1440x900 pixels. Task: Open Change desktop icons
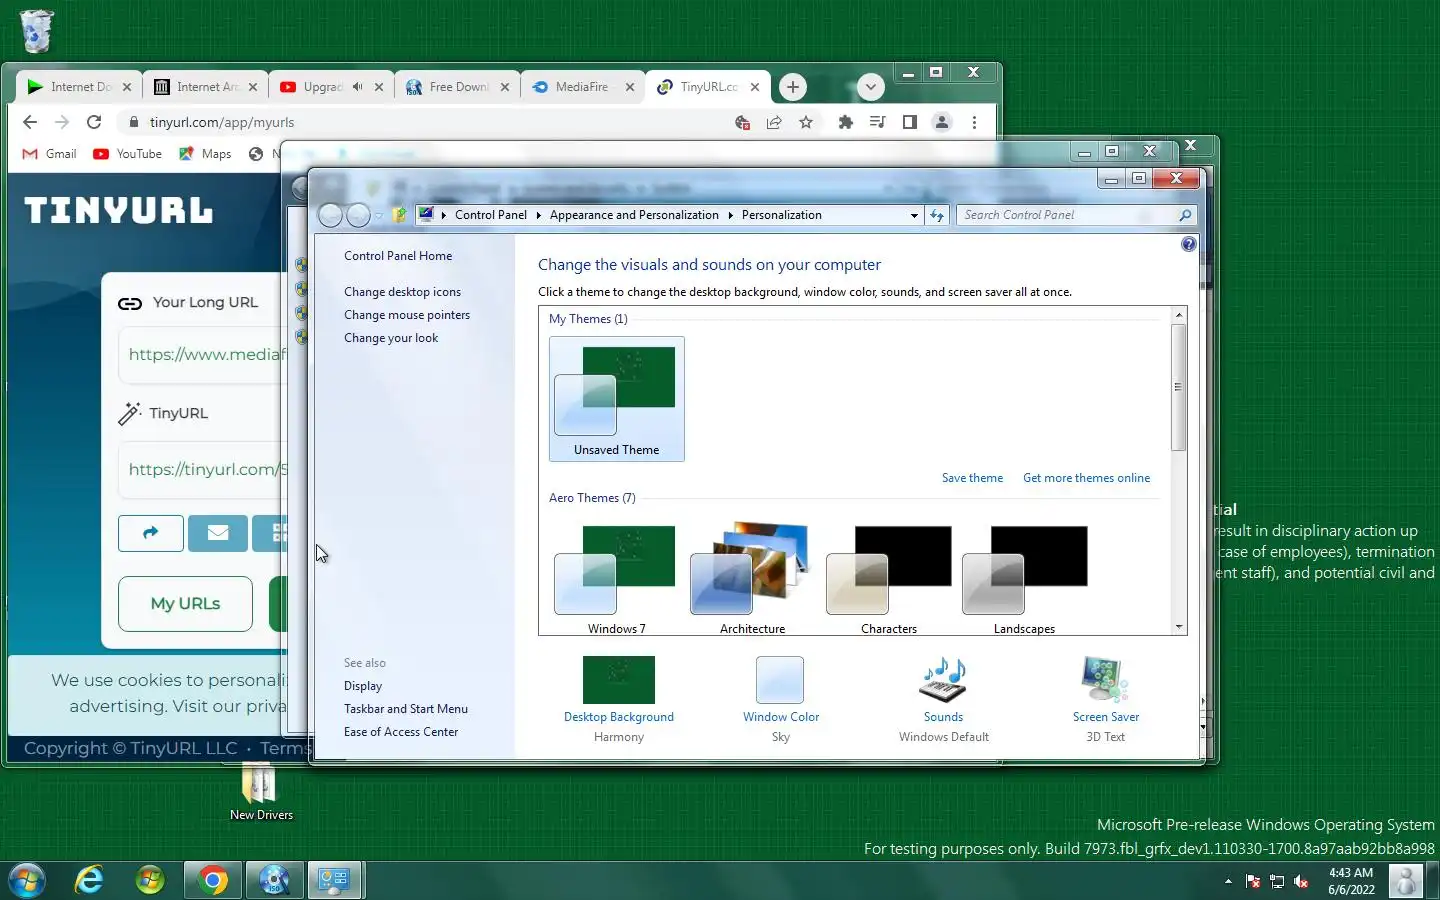(402, 292)
